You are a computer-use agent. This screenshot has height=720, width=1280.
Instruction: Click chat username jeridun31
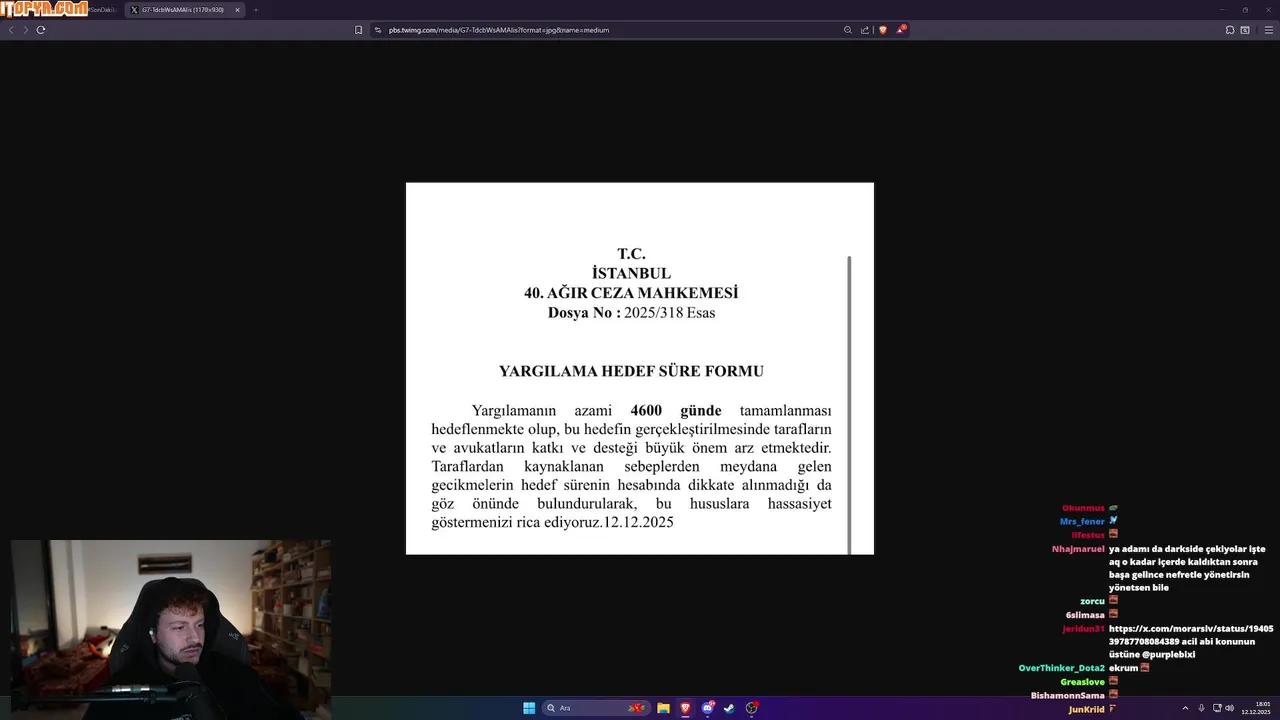click(x=1083, y=629)
